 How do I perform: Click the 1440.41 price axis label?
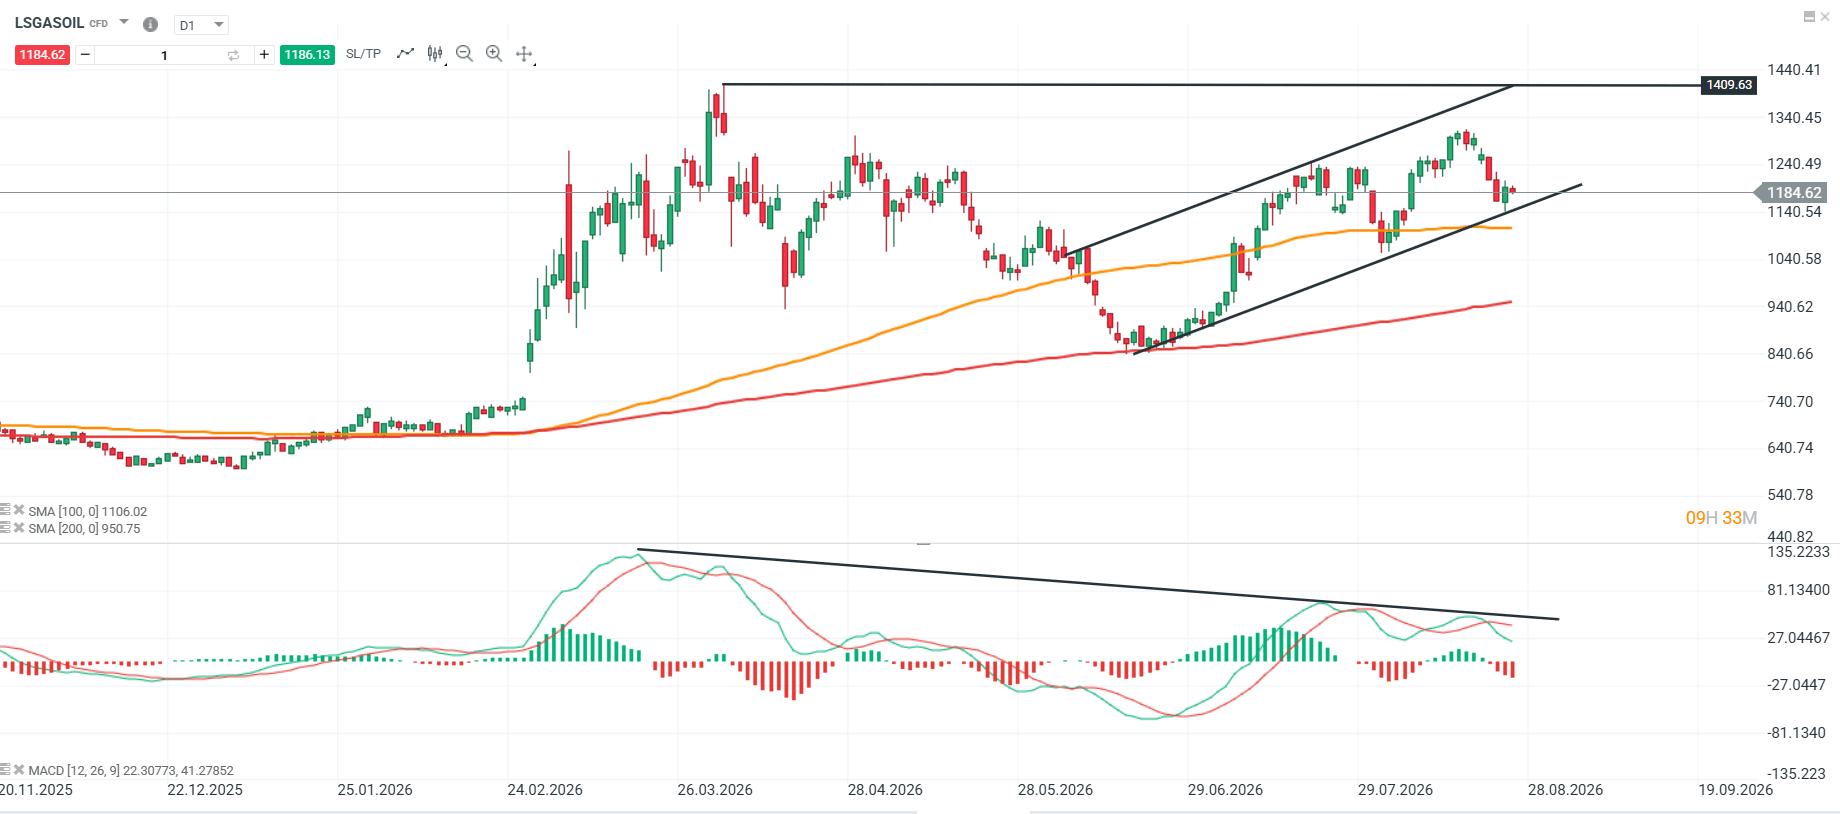point(1794,70)
